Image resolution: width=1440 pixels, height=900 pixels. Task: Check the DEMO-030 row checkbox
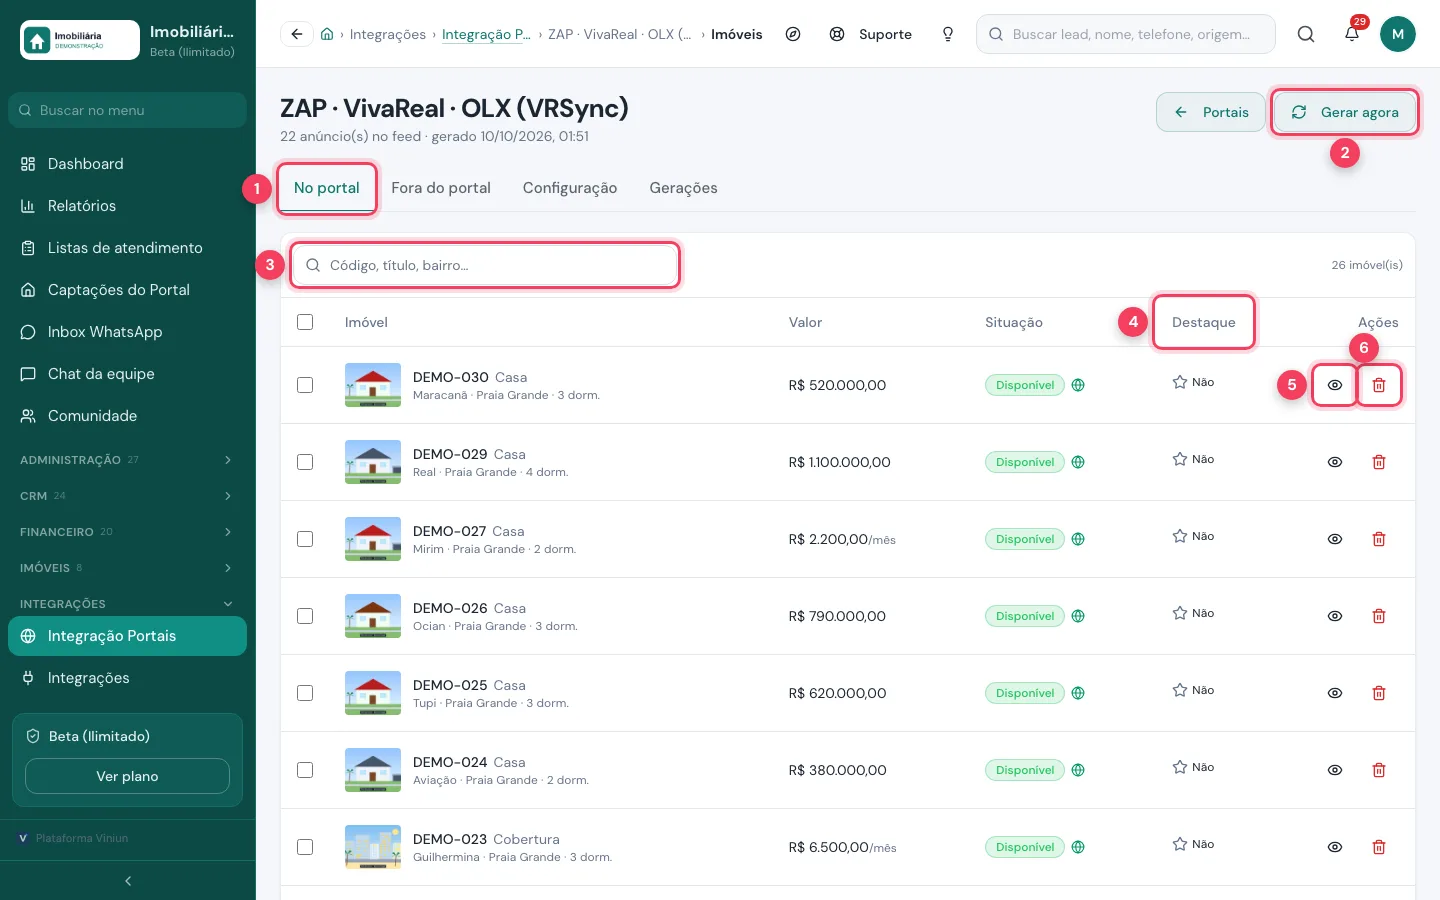click(x=305, y=385)
